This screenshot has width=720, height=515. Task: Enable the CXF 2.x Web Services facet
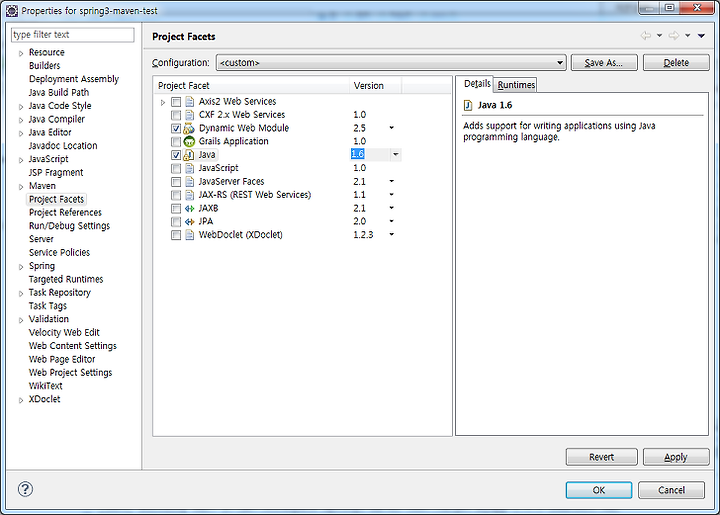(x=176, y=115)
